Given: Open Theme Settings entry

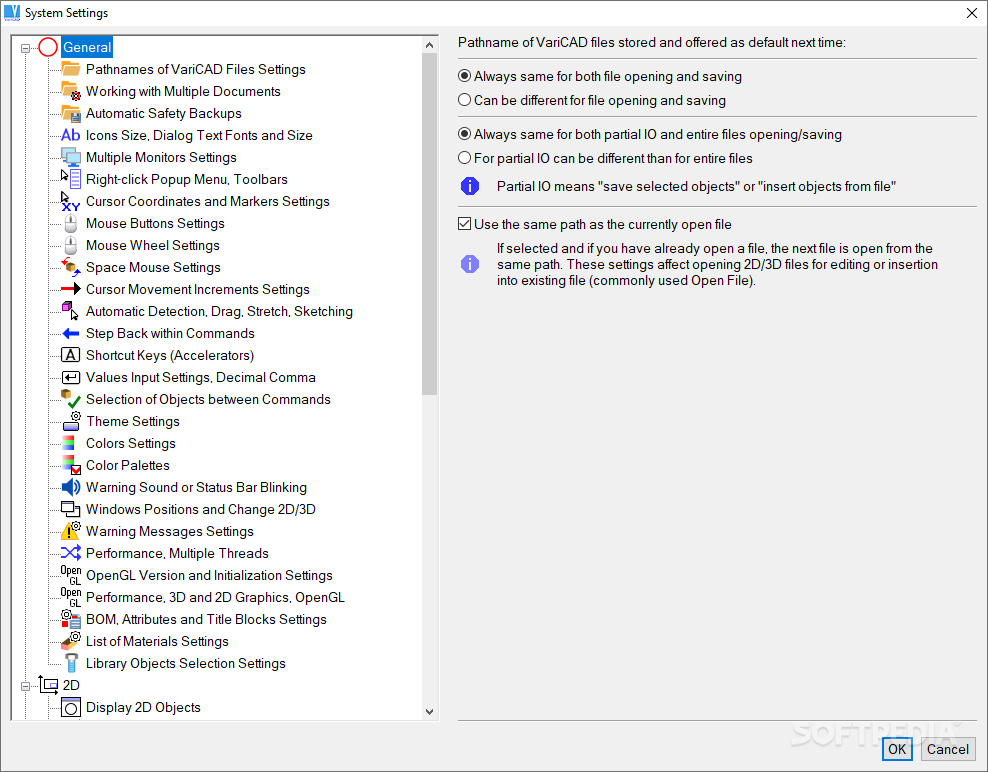Looking at the screenshot, I should point(133,421).
